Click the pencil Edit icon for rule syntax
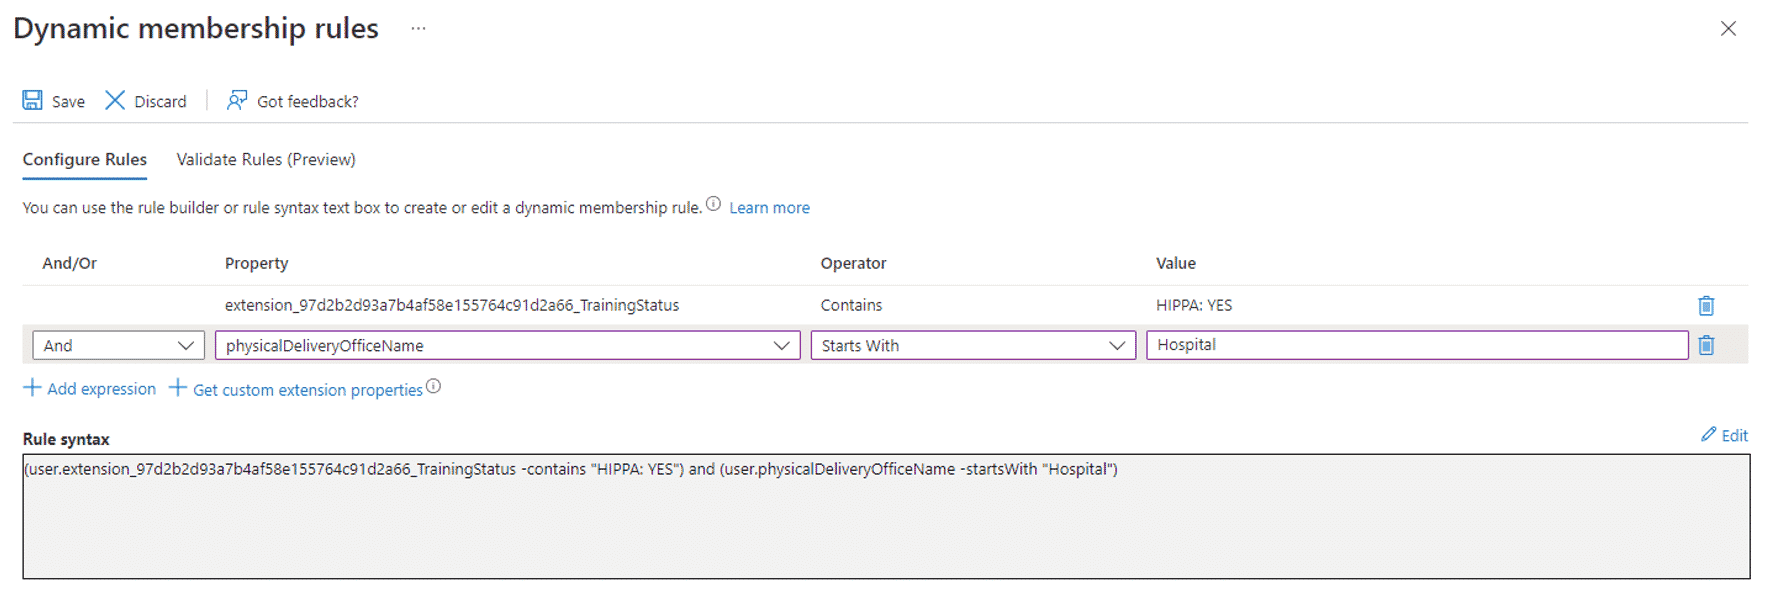 coord(1708,434)
